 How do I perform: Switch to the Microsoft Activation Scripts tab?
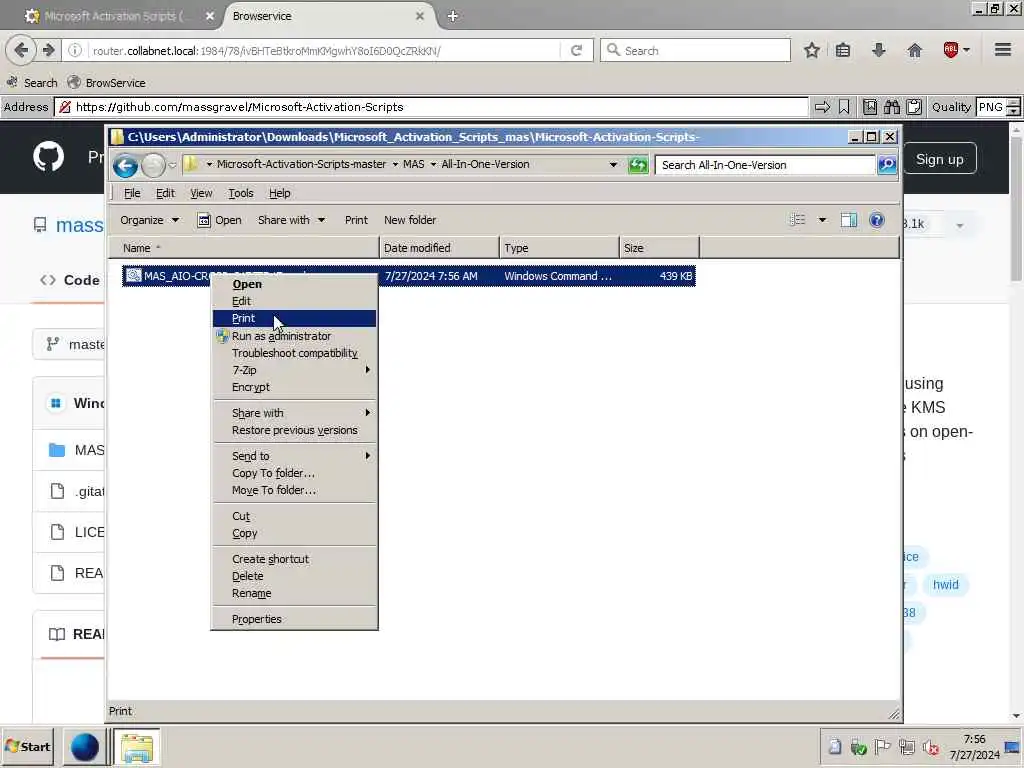pos(119,16)
